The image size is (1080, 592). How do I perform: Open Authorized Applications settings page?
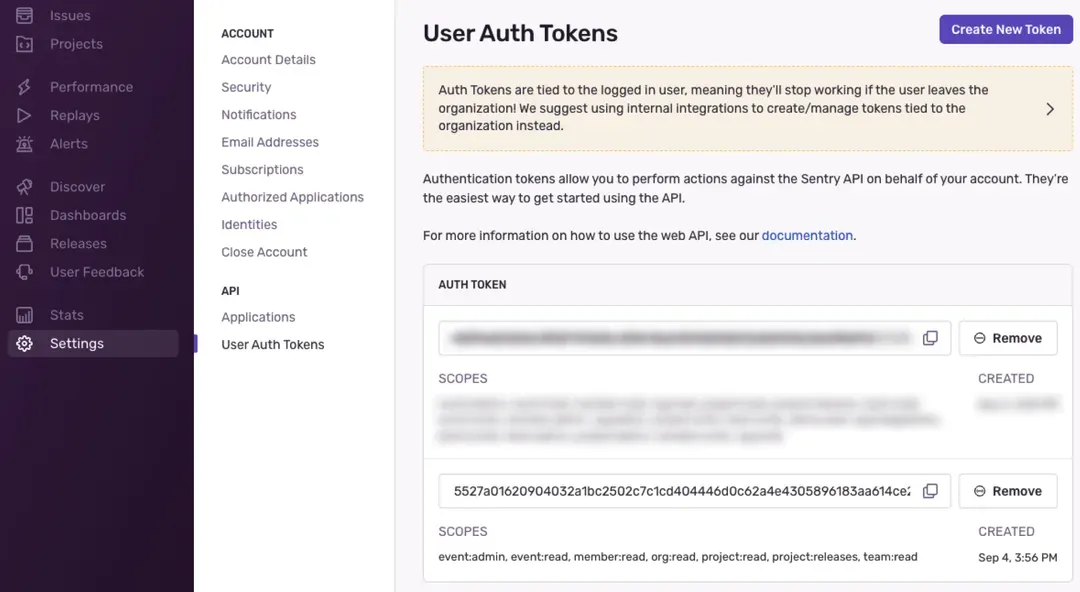[x=292, y=197]
